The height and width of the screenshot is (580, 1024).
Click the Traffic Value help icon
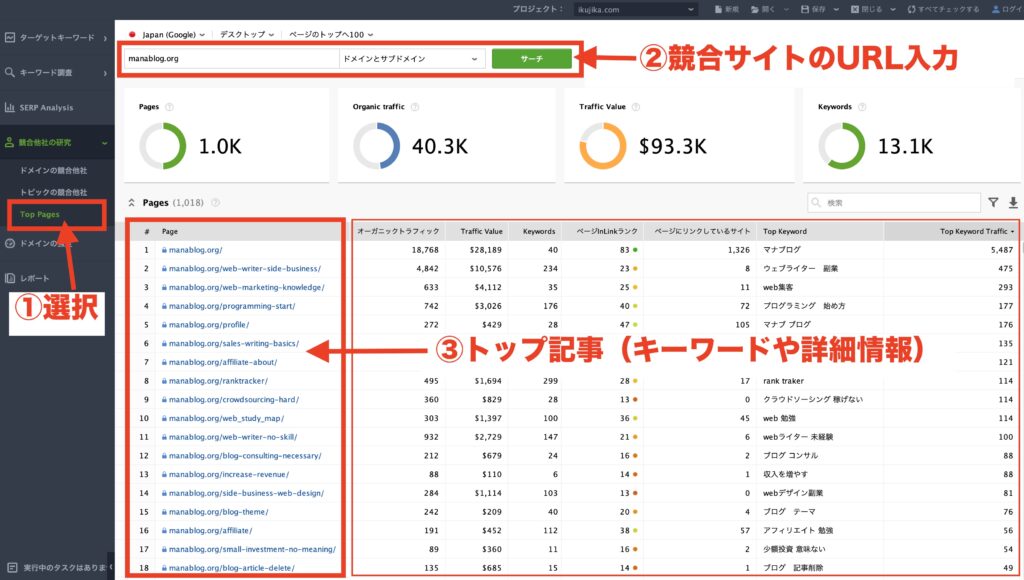point(635,106)
